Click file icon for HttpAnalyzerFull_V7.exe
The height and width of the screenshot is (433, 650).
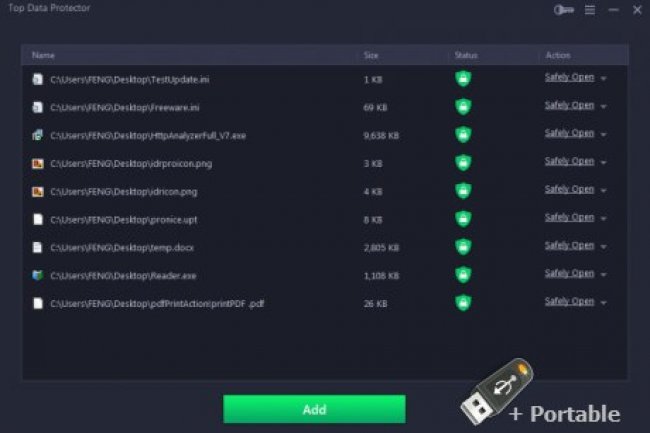pos(38,135)
